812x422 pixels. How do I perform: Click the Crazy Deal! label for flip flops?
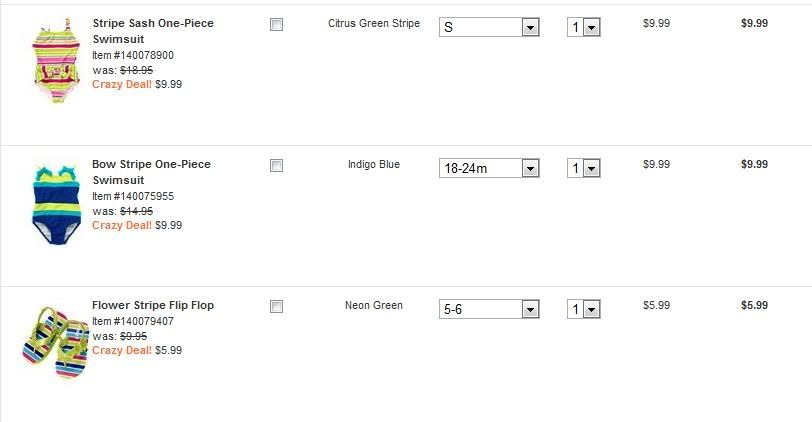point(121,351)
